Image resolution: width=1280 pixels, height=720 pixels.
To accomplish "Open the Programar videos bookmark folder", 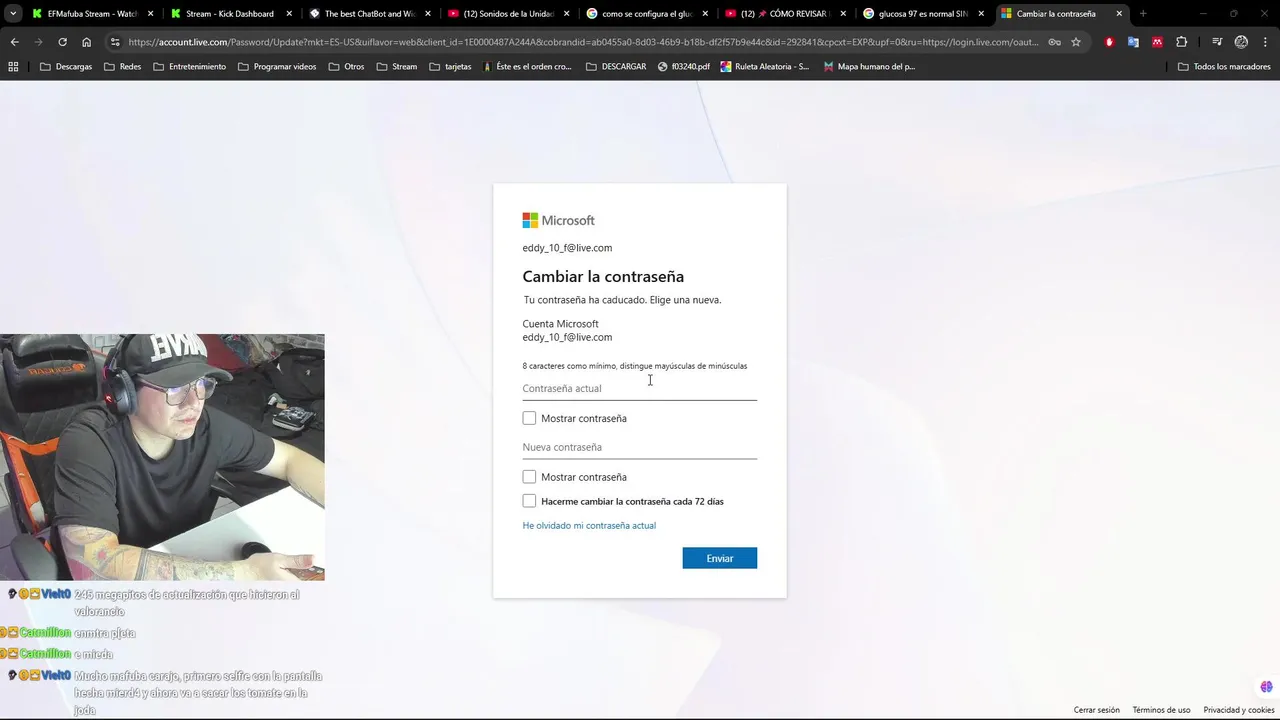I will [x=277, y=67].
